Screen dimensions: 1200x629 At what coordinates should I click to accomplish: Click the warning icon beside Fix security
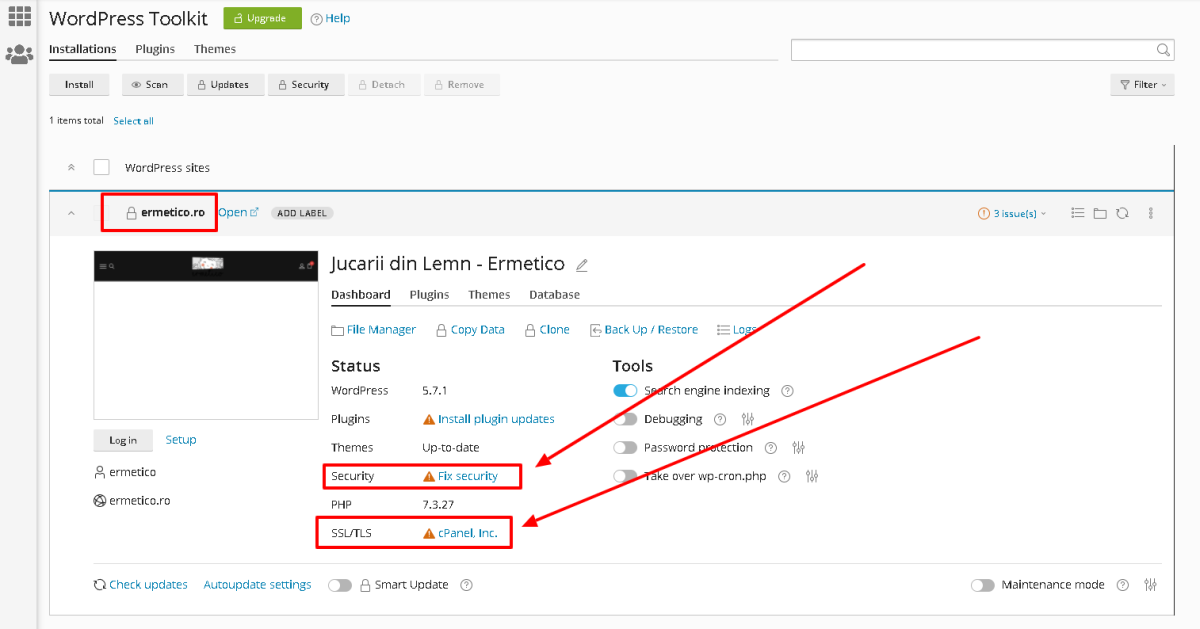(x=429, y=476)
